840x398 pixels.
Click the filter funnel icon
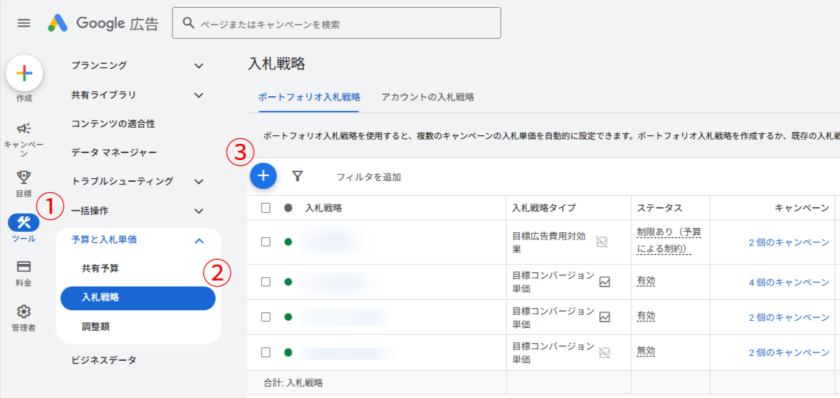(298, 176)
